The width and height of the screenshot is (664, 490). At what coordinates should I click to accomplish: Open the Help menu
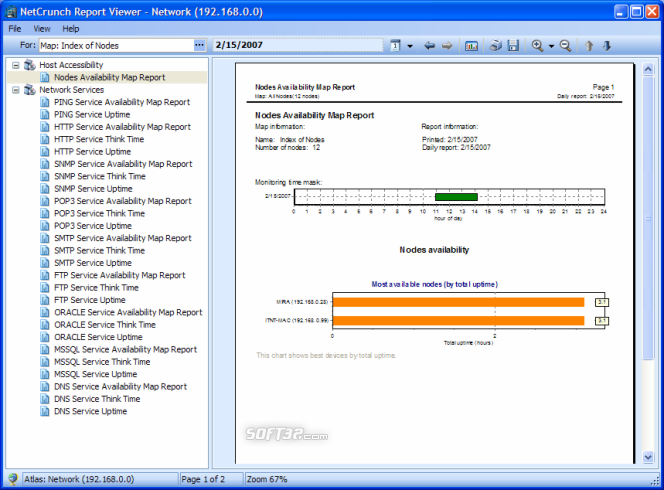[x=71, y=29]
